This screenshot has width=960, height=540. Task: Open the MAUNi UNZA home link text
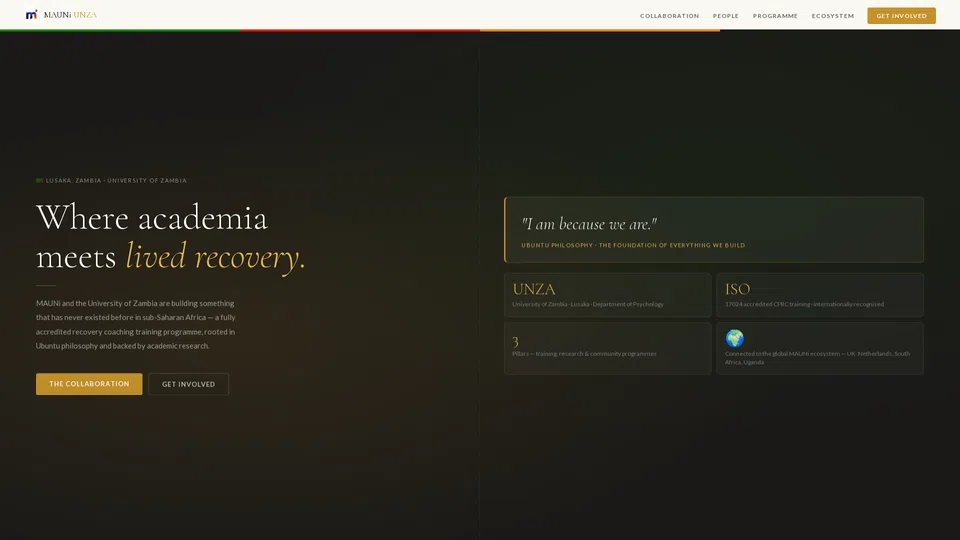pos(70,15)
